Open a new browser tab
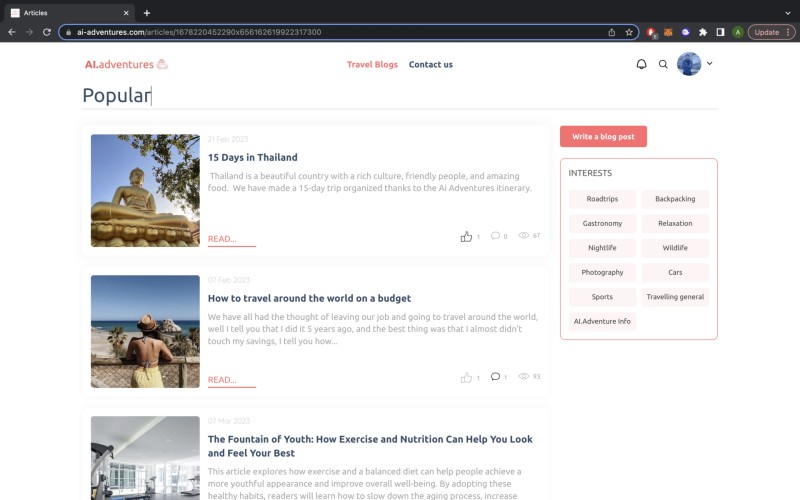This screenshot has width=800, height=500. click(x=147, y=13)
